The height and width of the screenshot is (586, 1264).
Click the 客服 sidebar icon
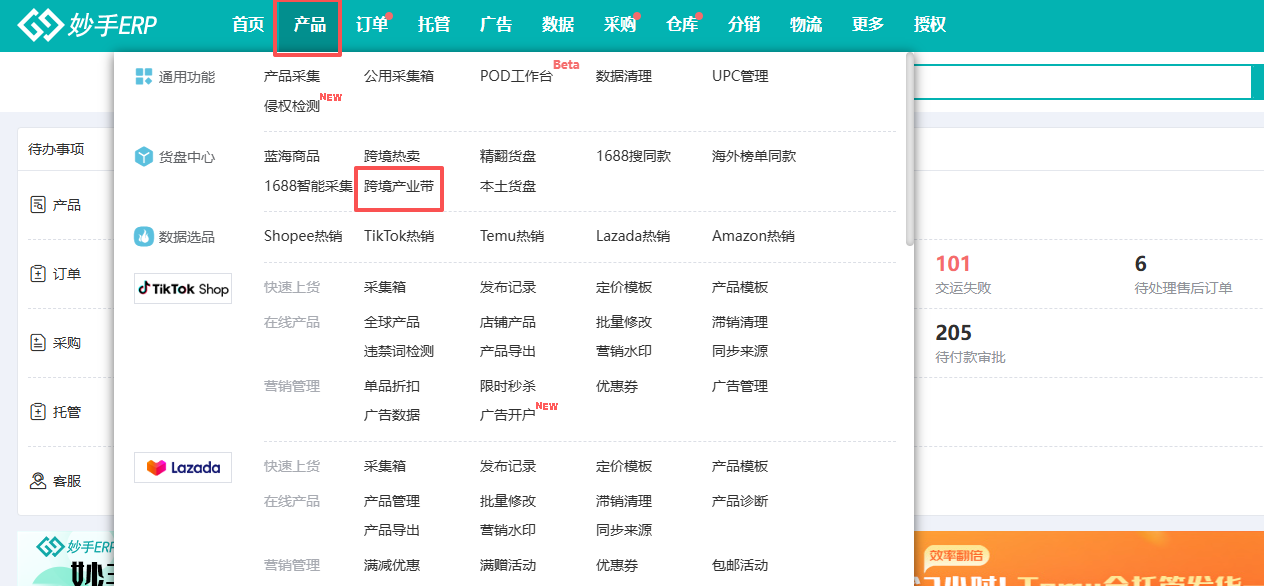coord(38,481)
